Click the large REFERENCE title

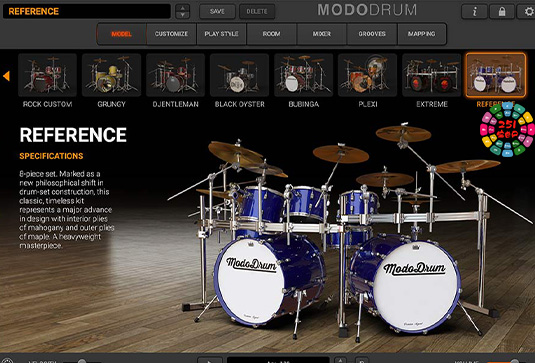point(73,135)
